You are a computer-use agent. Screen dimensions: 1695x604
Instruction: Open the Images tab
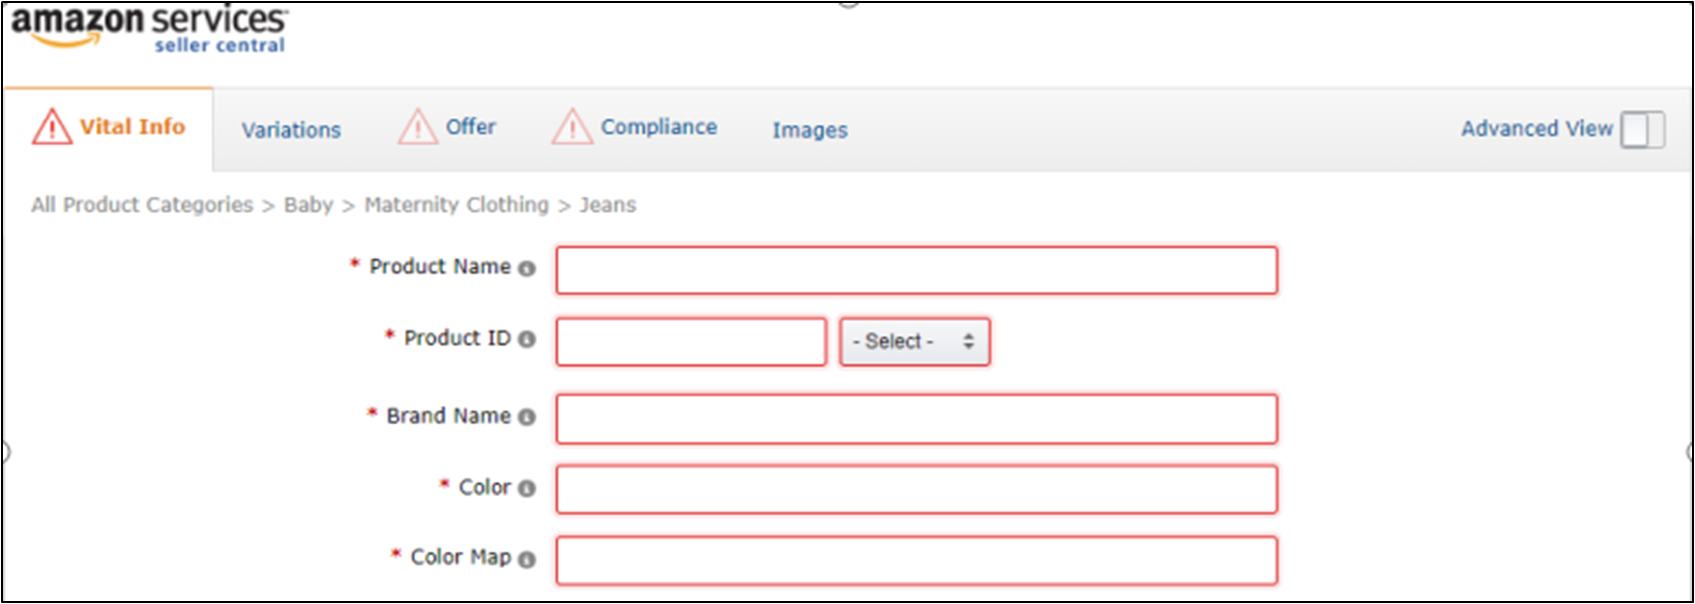809,130
